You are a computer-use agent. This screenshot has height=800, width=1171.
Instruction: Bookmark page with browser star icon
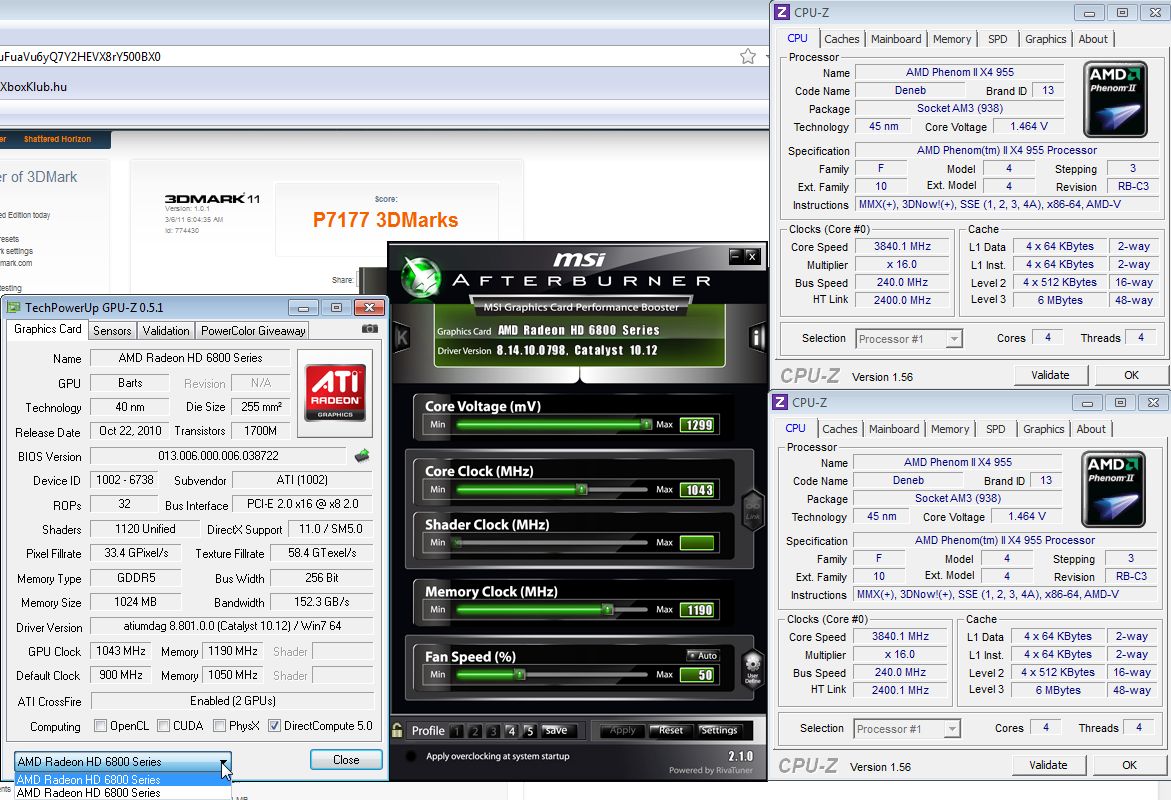coord(748,56)
